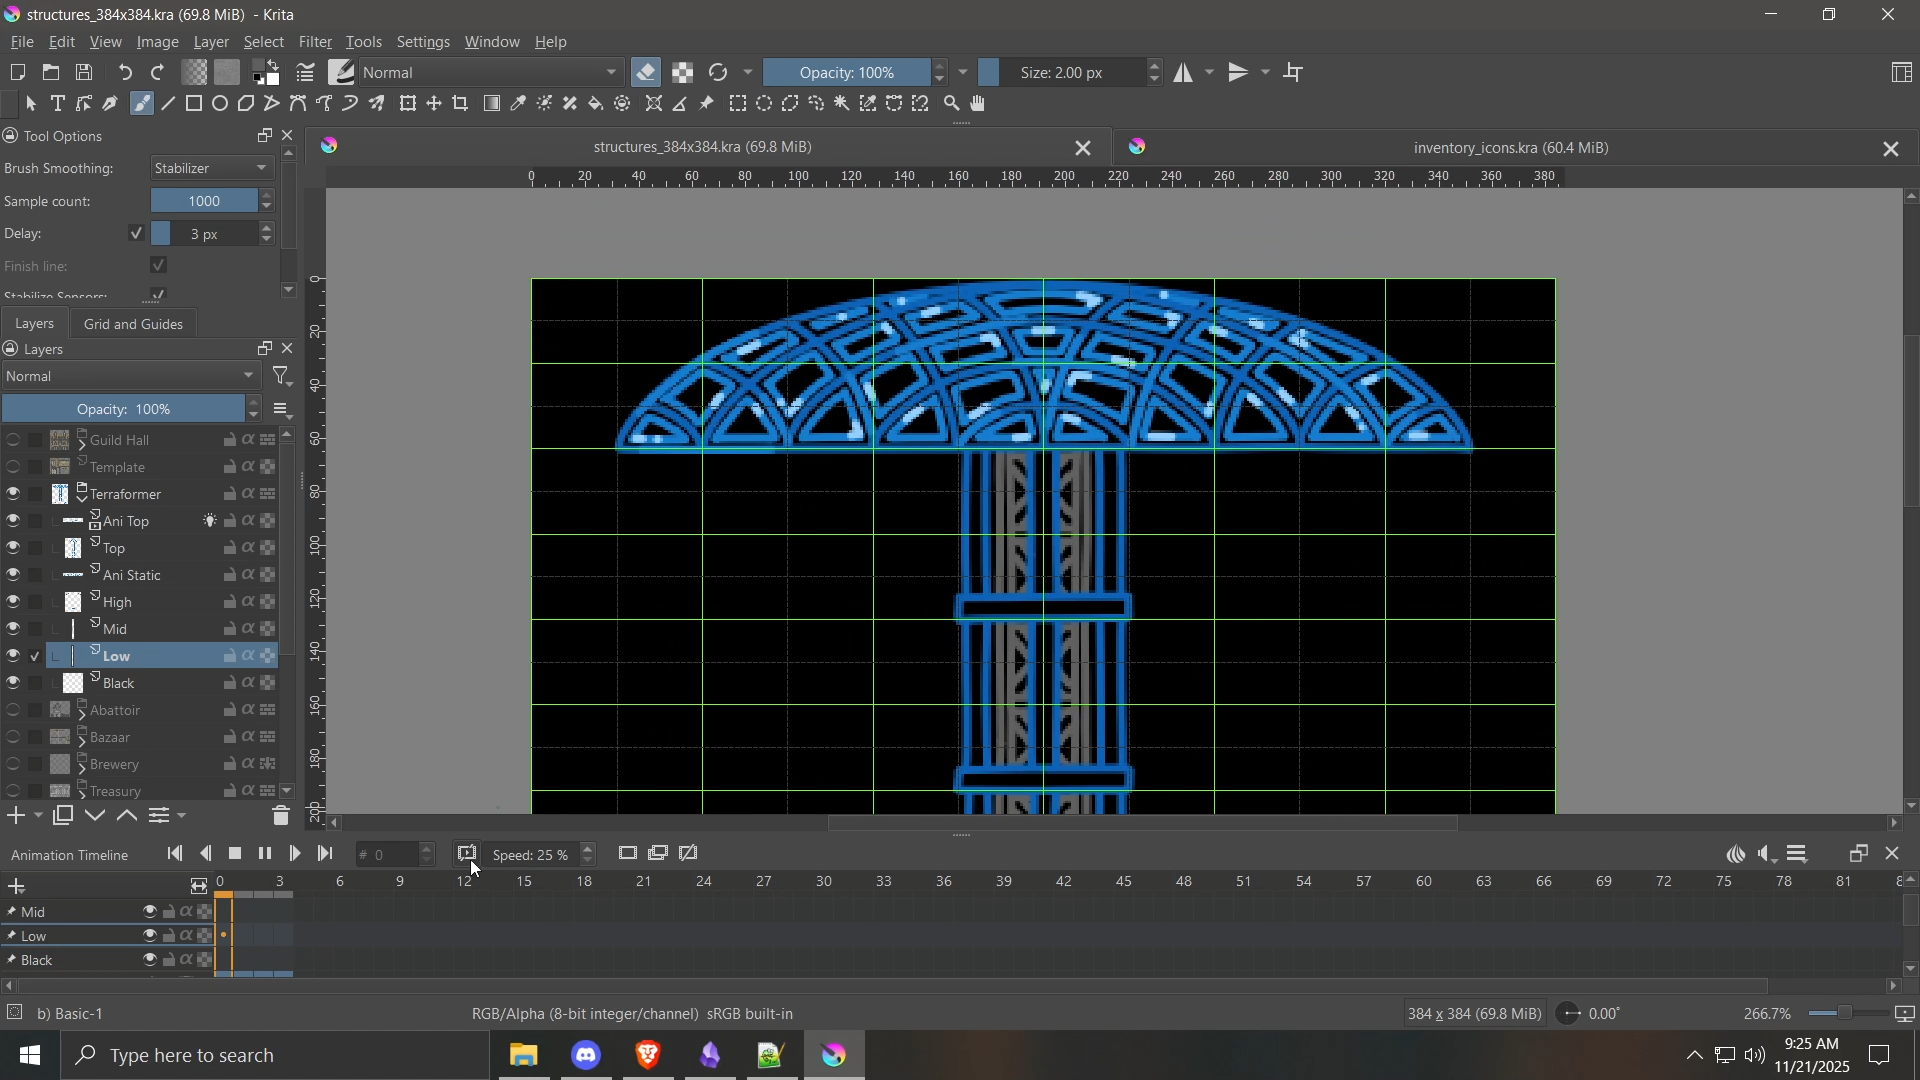The height and width of the screenshot is (1080, 1920).
Task: Hide the Top layer visibility eye
Action: pyautogui.click(x=13, y=549)
